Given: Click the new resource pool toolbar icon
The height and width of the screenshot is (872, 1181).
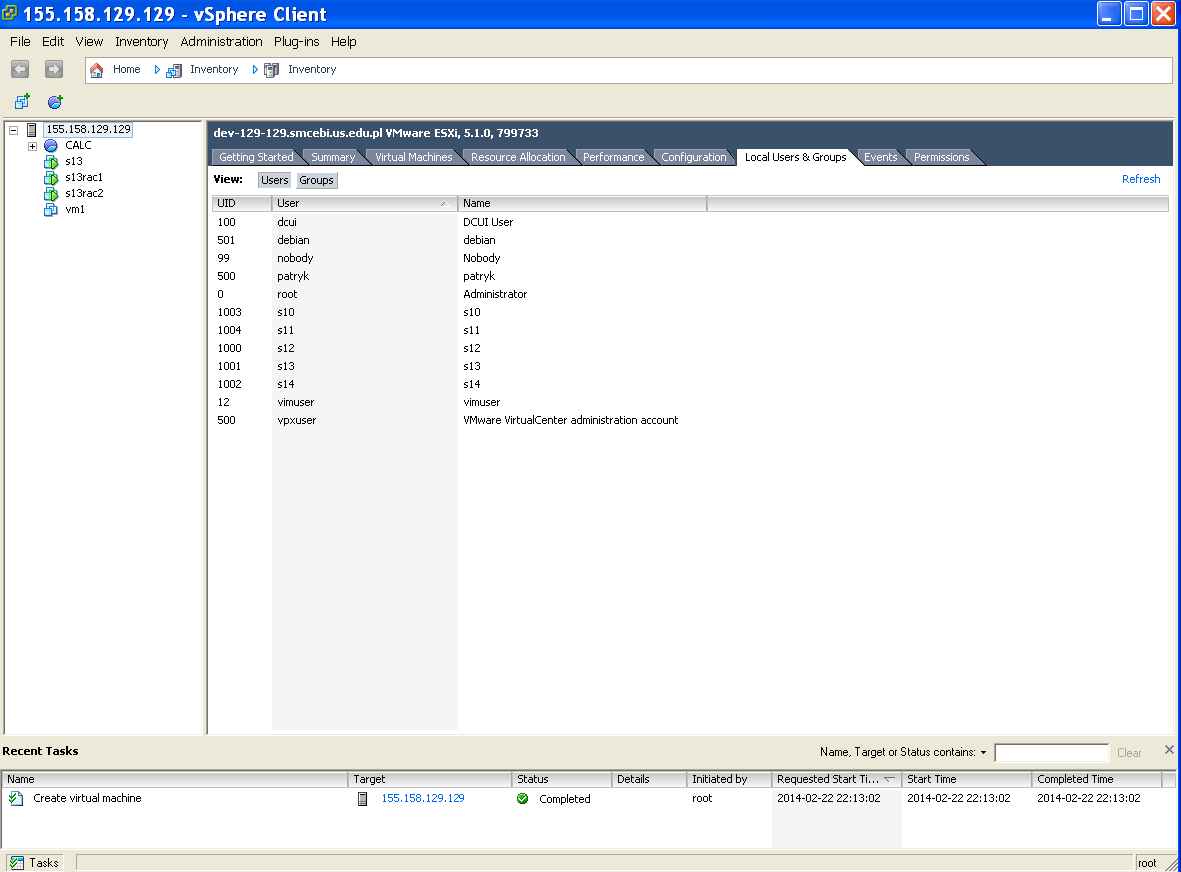Looking at the screenshot, I should pyautogui.click(x=55, y=102).
